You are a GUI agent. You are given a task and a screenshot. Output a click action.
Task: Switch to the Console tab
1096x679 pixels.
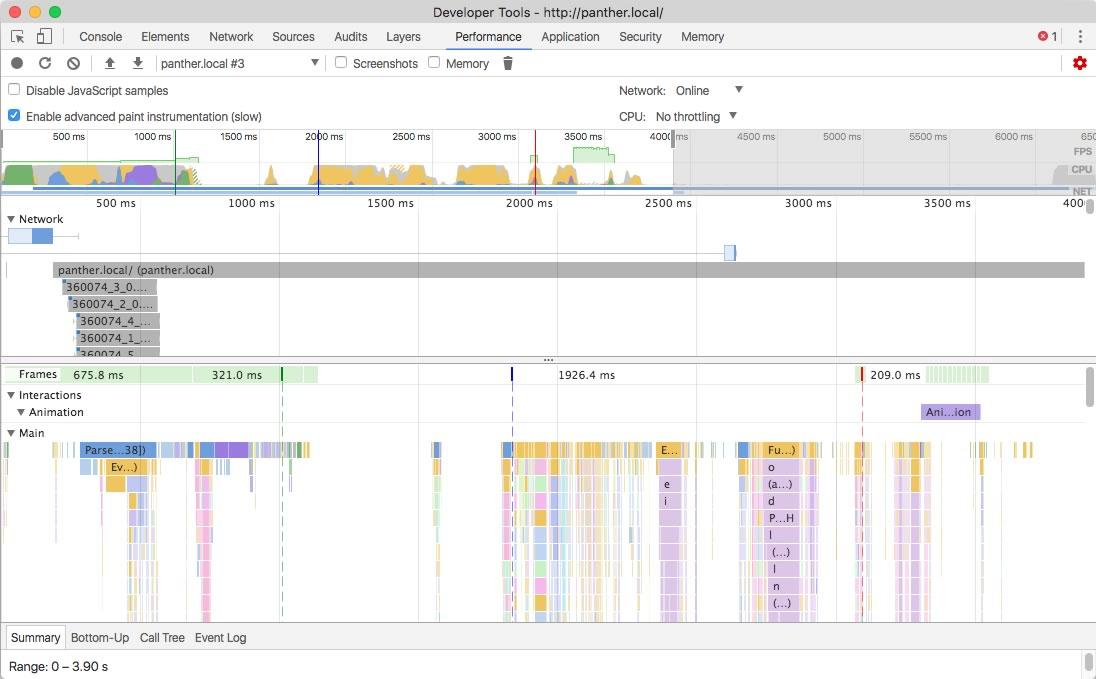101,36
